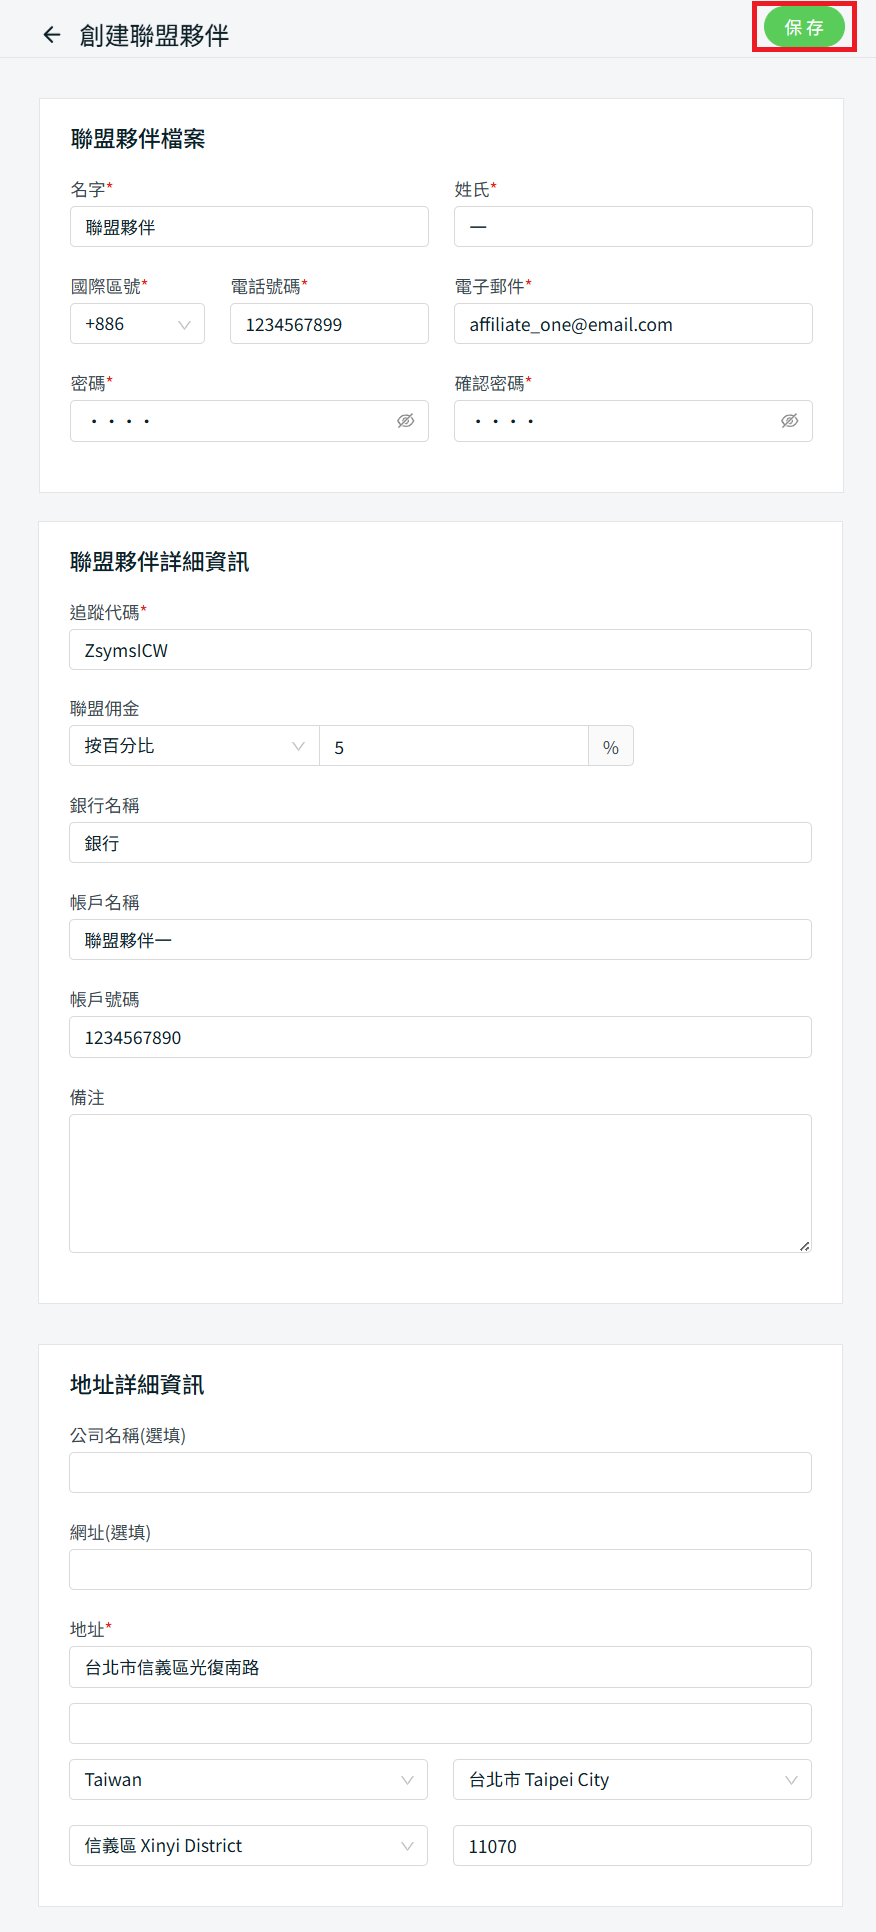876x1932 pixels.
Task: Click the 電話號碼 input field
Action: 329,324
